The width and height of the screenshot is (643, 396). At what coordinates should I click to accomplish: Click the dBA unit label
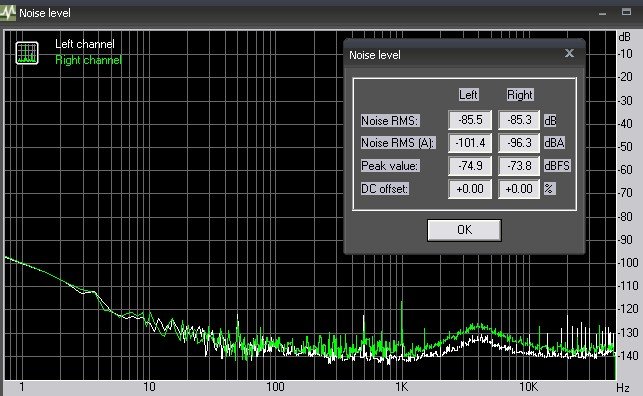554,143
